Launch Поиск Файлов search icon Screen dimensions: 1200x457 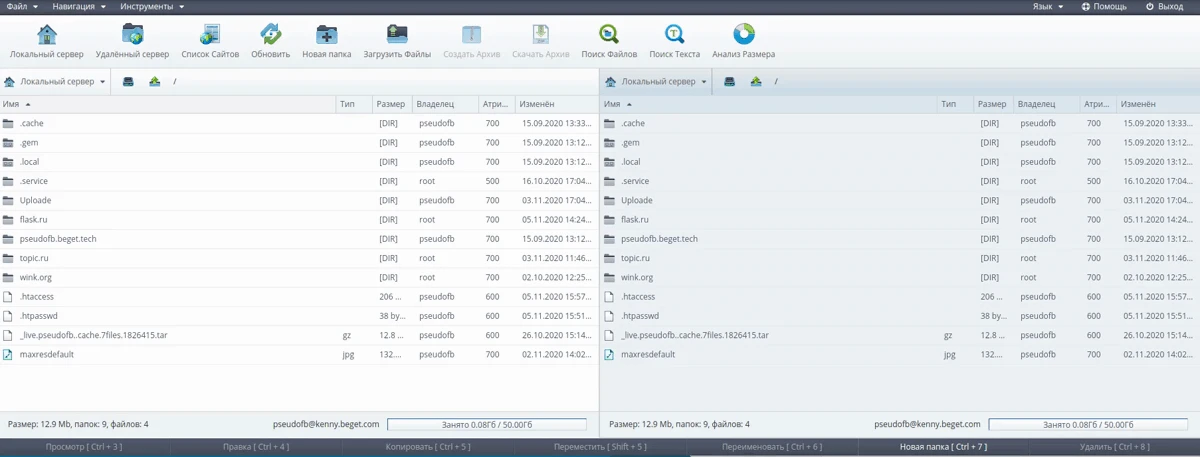pos(609,35)
